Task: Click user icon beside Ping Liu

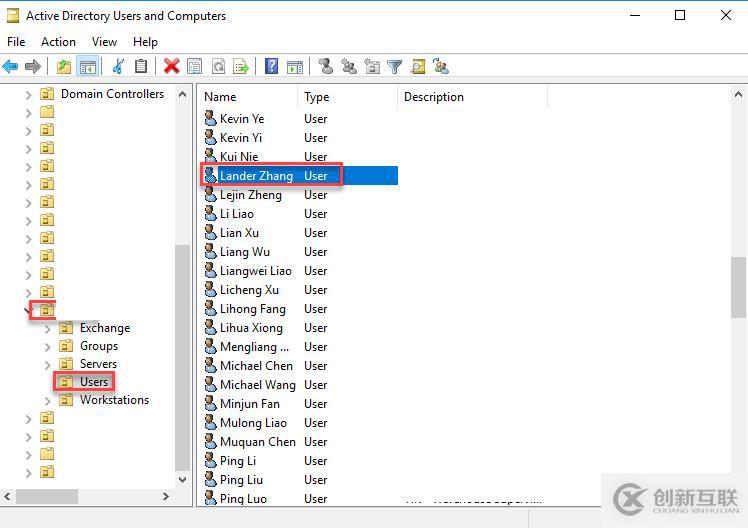Action: coord(210,480)
